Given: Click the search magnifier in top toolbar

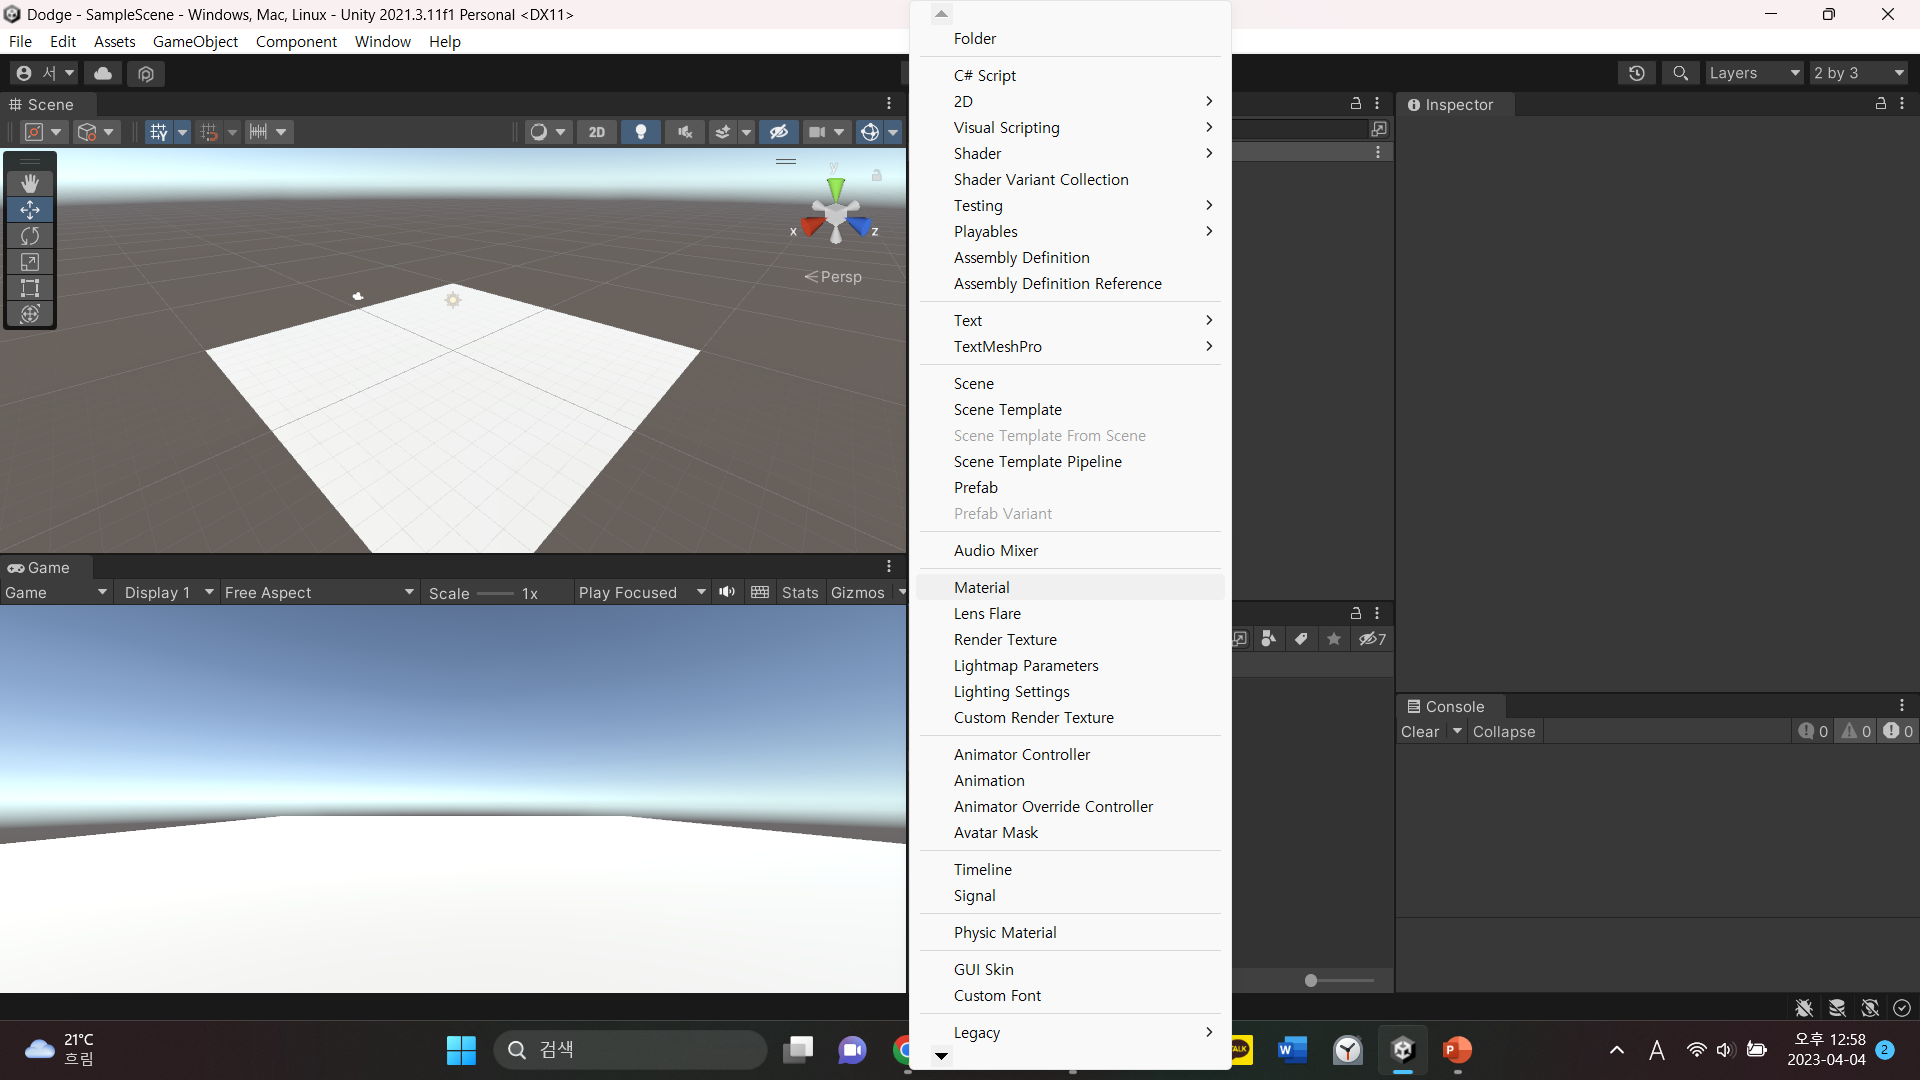Looking at the screenshot, I should pos(1680,73).
